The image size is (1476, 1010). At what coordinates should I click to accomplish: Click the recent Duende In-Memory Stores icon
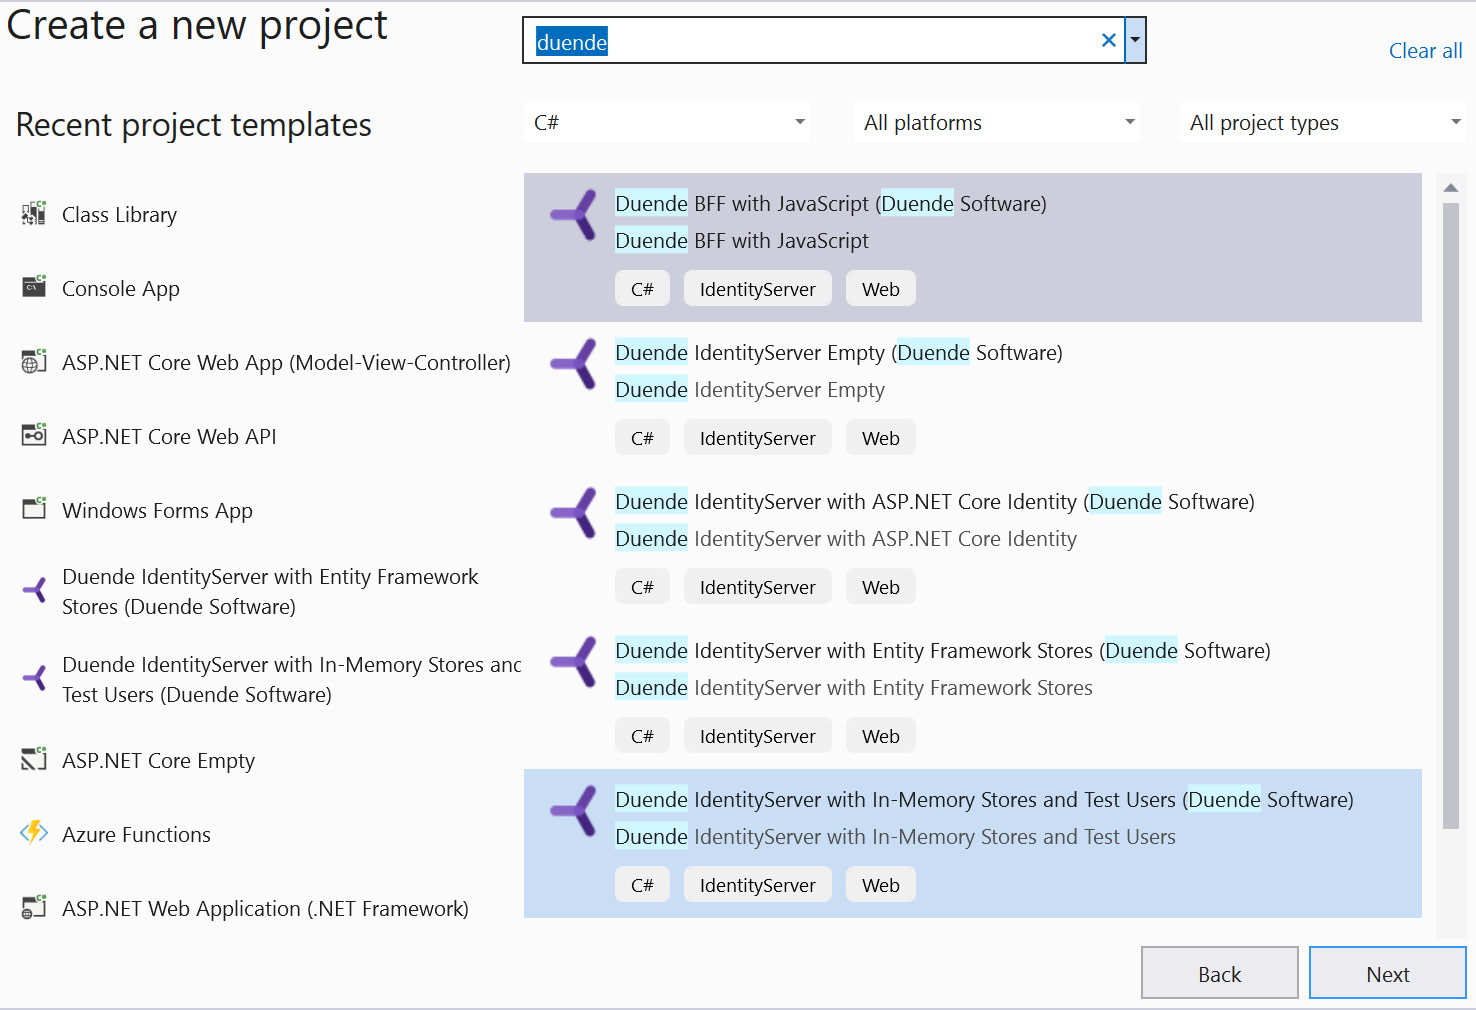34,678
